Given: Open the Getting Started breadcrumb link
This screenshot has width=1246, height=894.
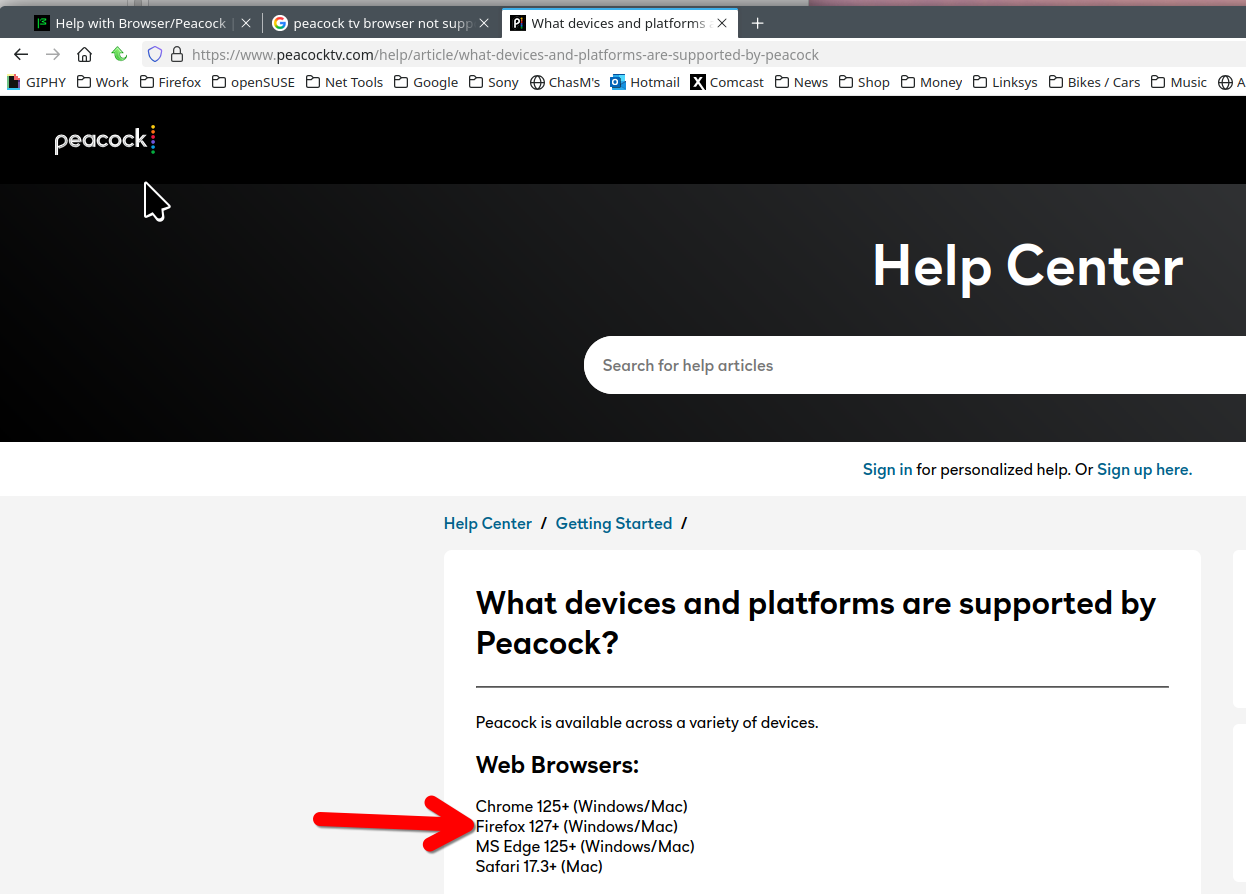Looking at the screenshot, I should [x=613, y=523].
